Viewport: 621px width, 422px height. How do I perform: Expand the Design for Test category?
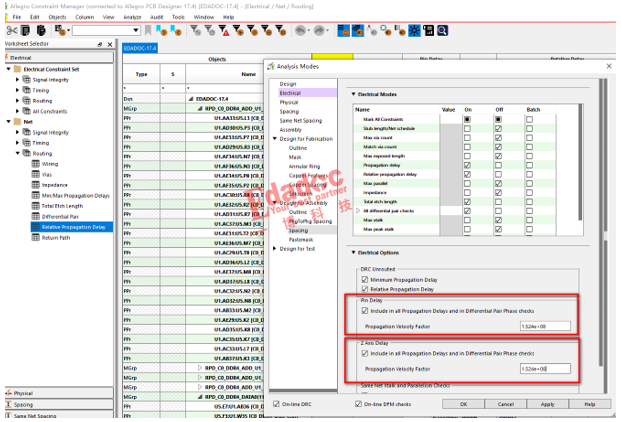[275, 248]
